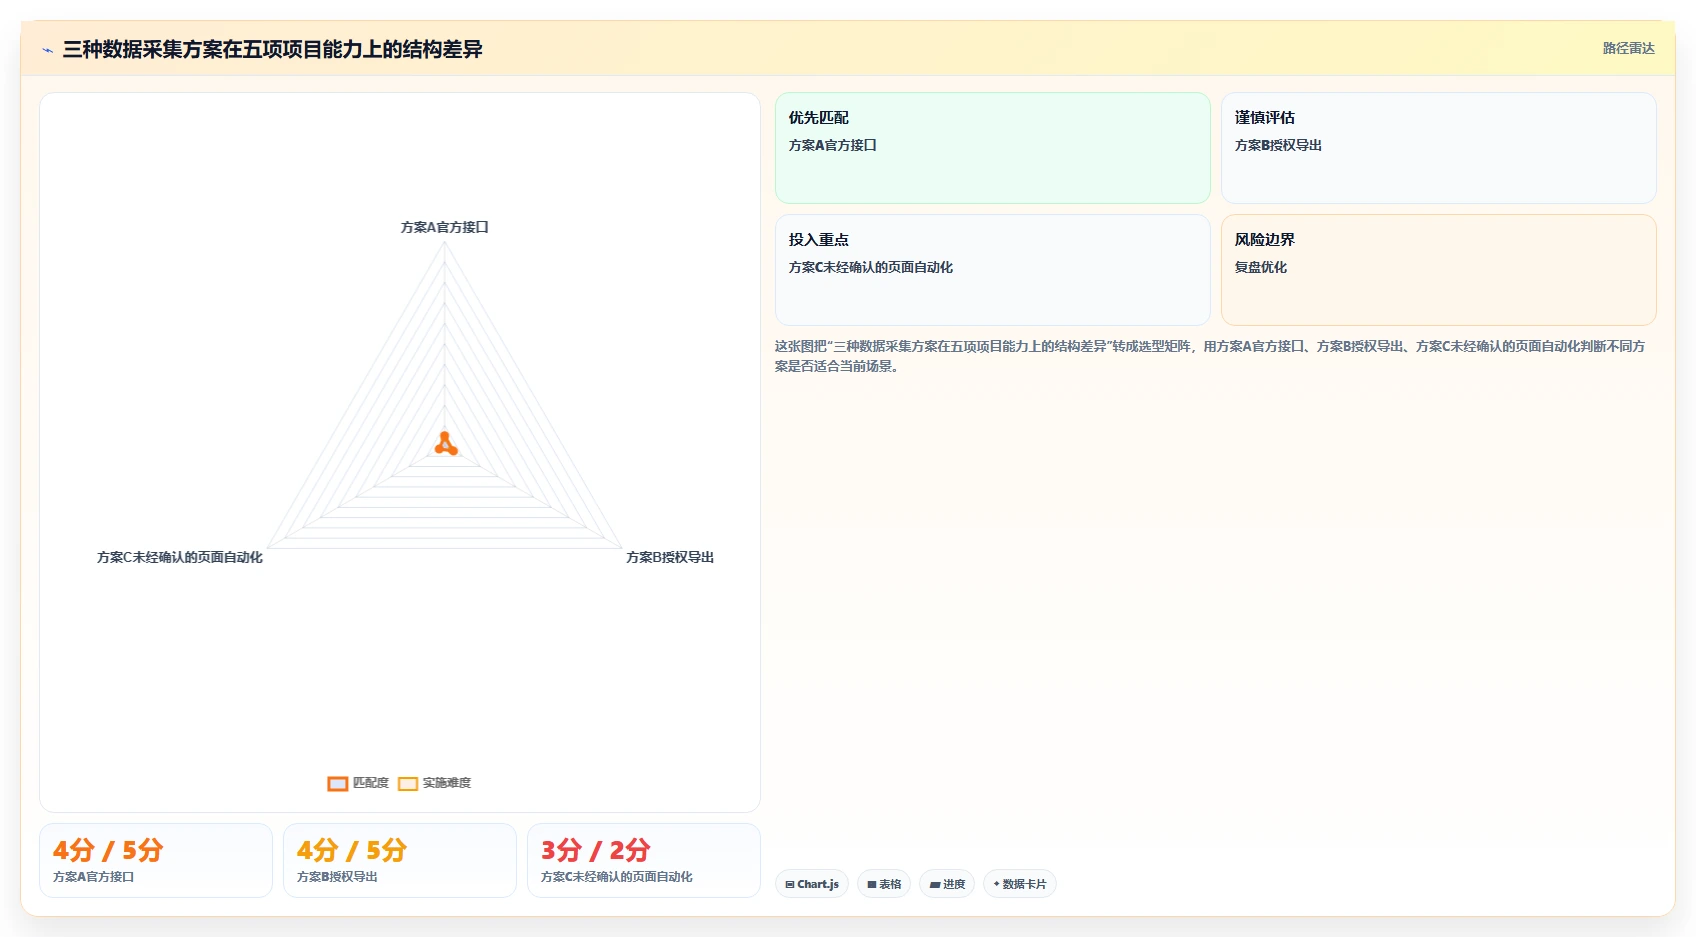The image size is (1696, 937).
Task: Click the icon in the 数据卡片 chip
Action: coord(996,884)
